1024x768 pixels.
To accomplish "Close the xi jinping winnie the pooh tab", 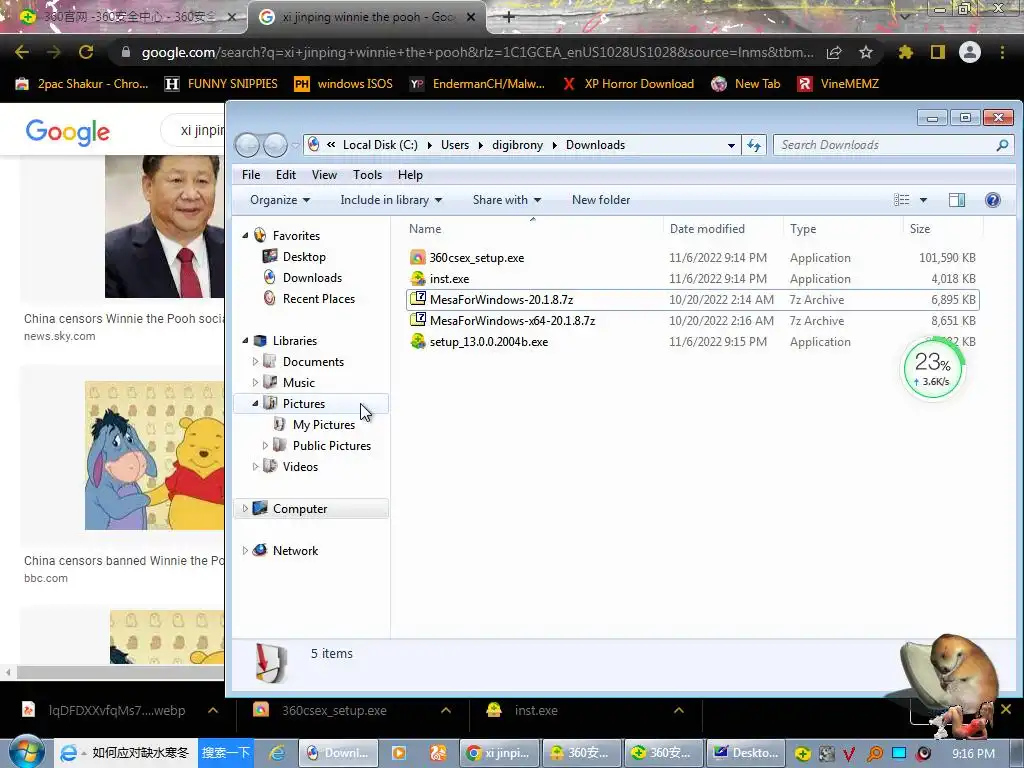I will (471, 17).
